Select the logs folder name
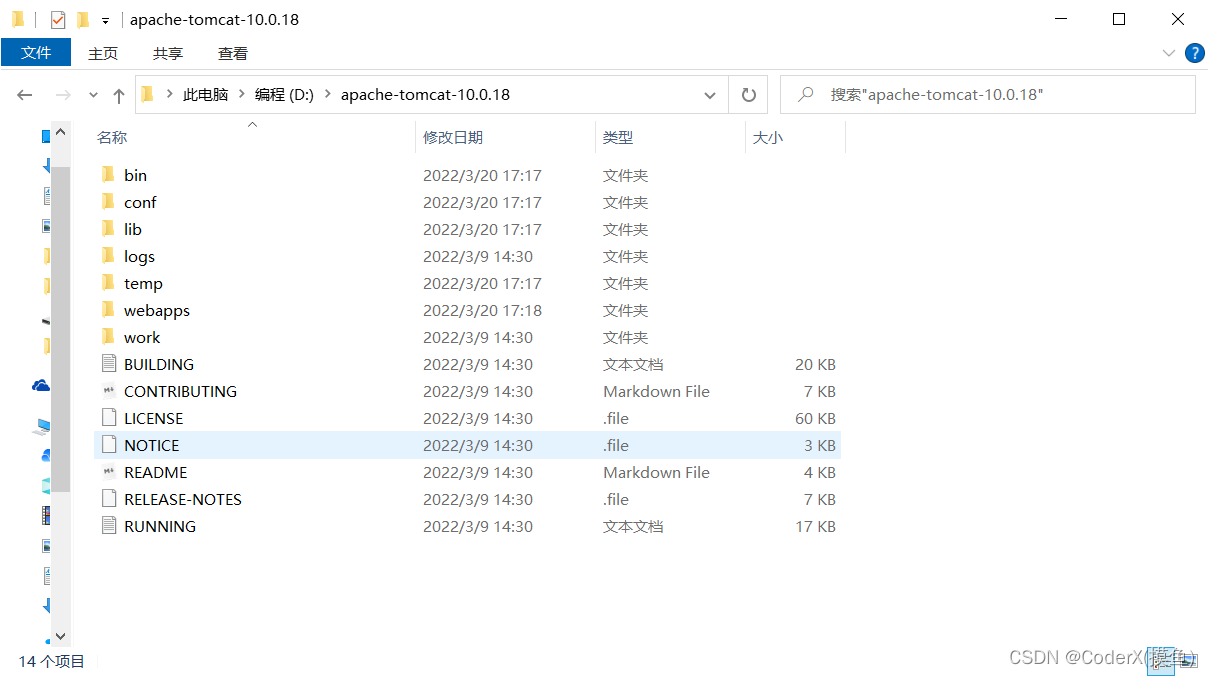The image size is (1209, 677). 139,256
